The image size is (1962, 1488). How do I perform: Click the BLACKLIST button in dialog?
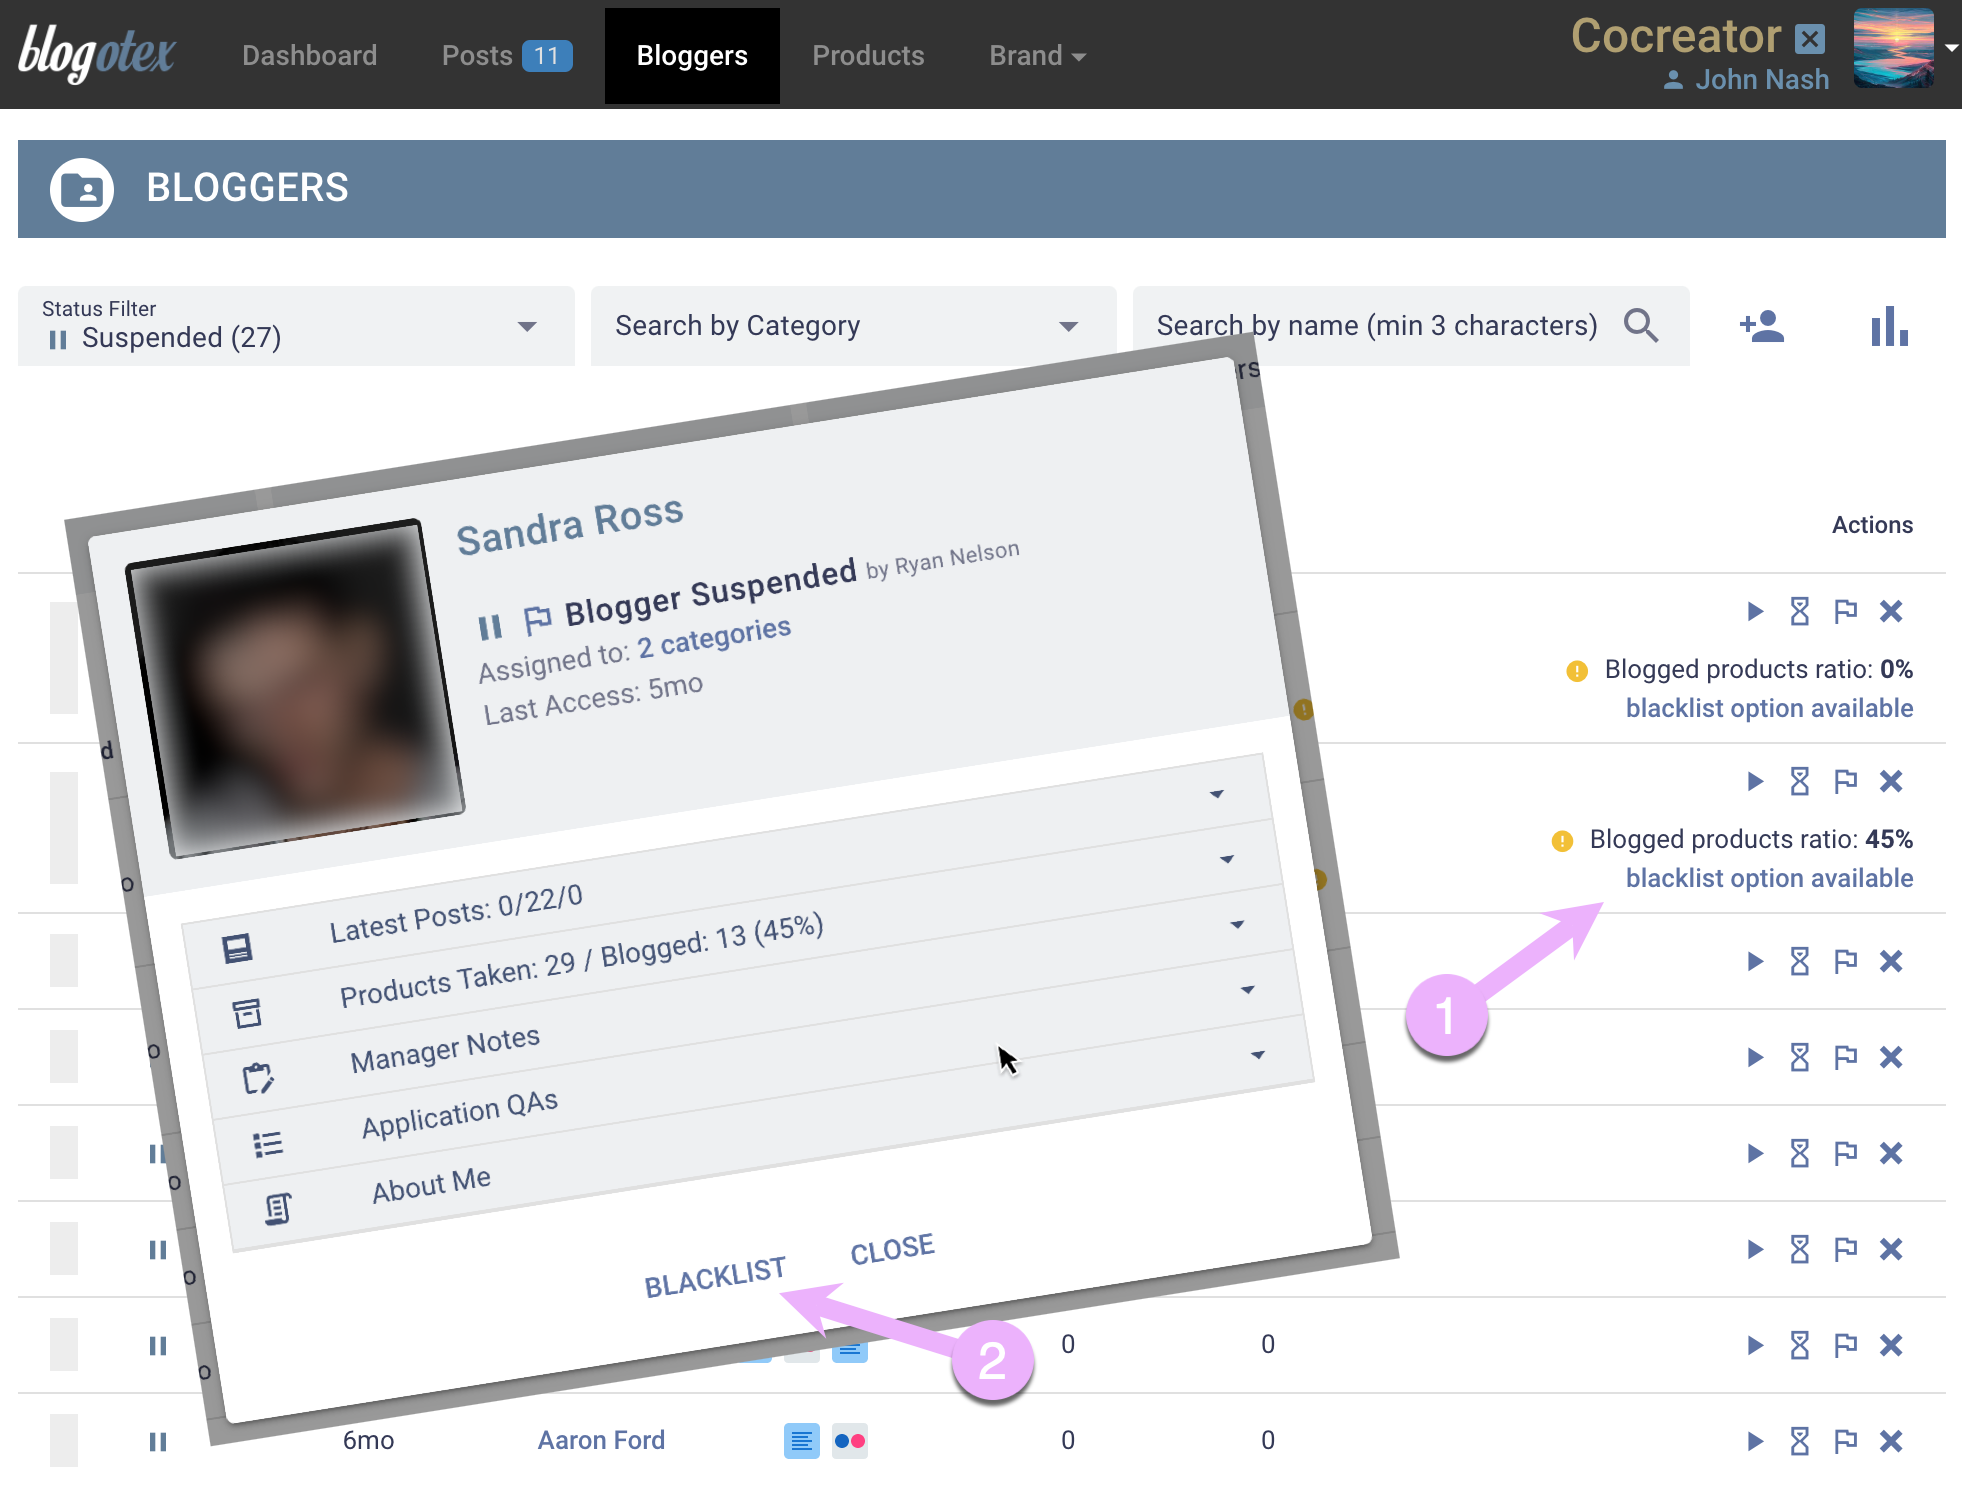[714, 1277]
